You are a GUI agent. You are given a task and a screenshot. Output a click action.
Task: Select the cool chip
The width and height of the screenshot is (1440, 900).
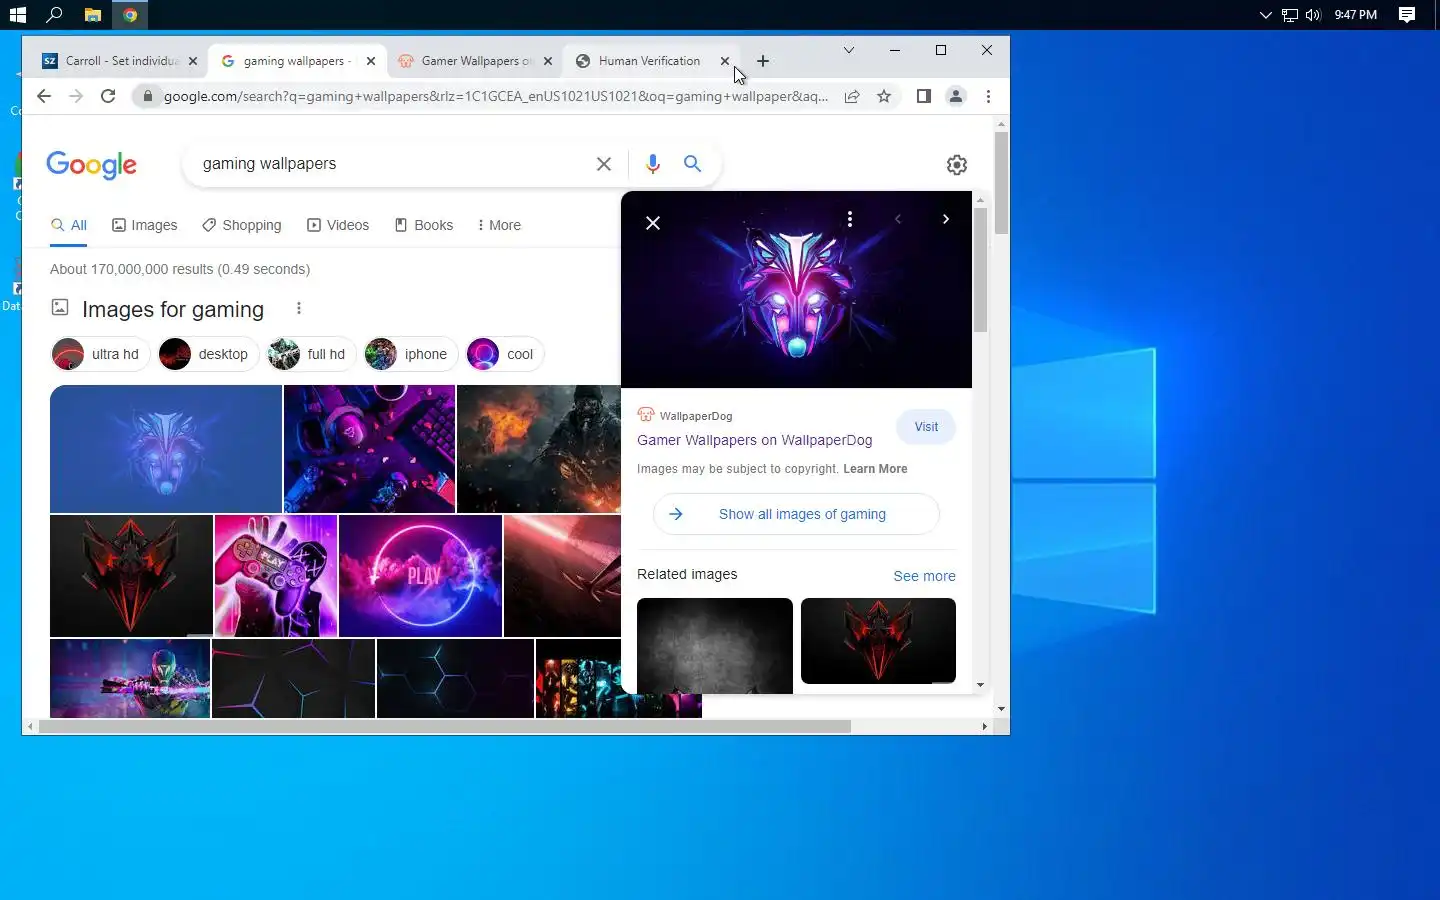(505, 354)
